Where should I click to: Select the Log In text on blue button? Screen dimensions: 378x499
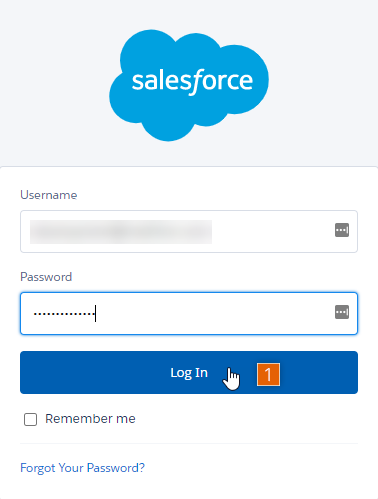point(189,373)
